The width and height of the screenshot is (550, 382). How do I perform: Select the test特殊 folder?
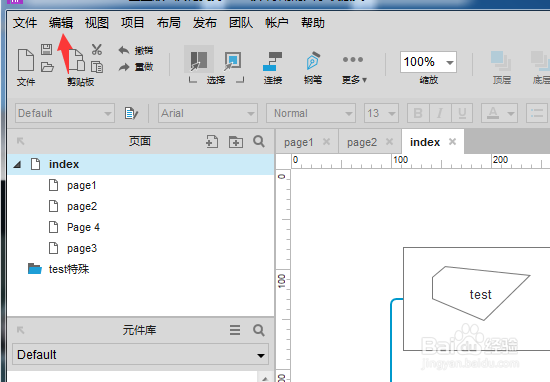pyautogui.click(x=69, y=269)
